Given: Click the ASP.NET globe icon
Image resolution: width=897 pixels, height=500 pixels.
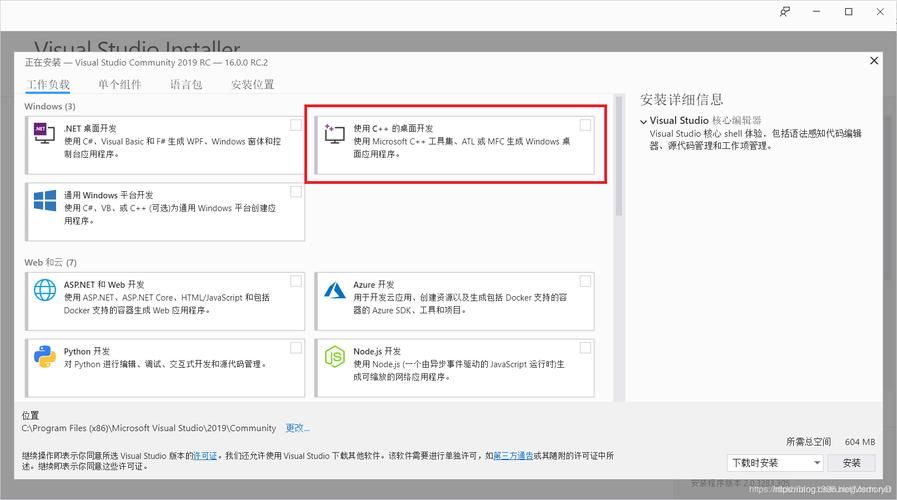Looking at the screenshot, I should (45, 290).
